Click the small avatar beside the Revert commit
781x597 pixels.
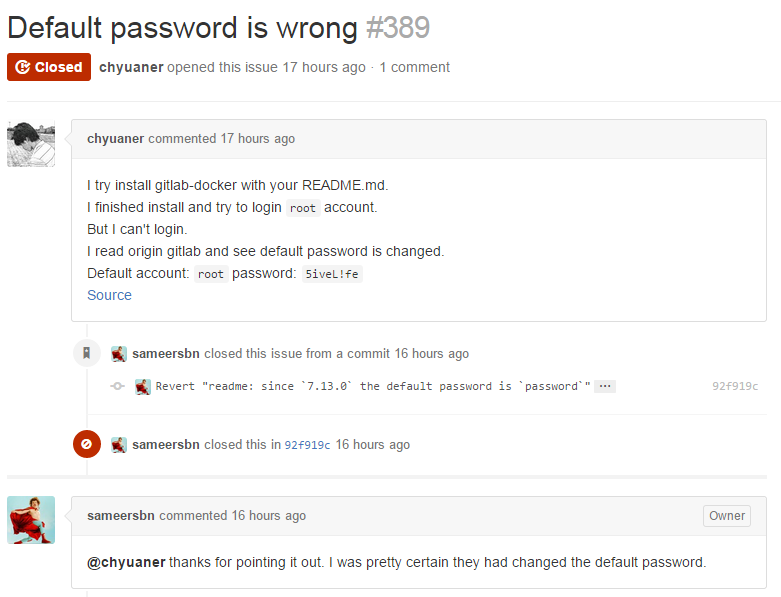tap(143, 386)
